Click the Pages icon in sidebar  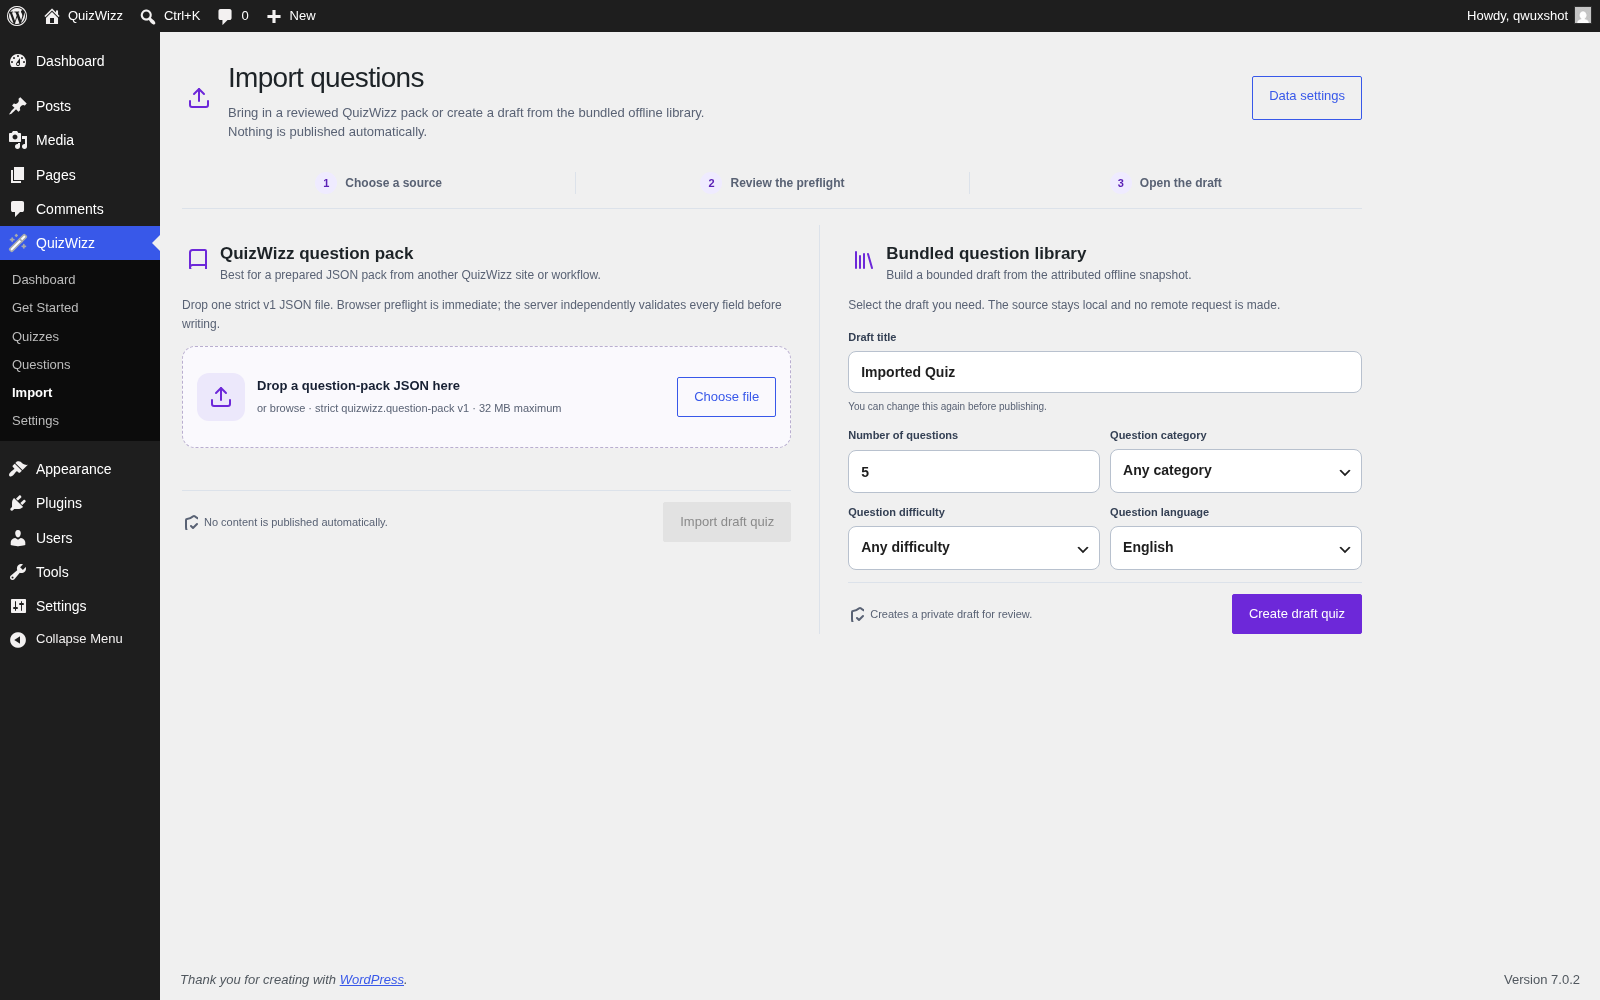[x=18, y=175]
